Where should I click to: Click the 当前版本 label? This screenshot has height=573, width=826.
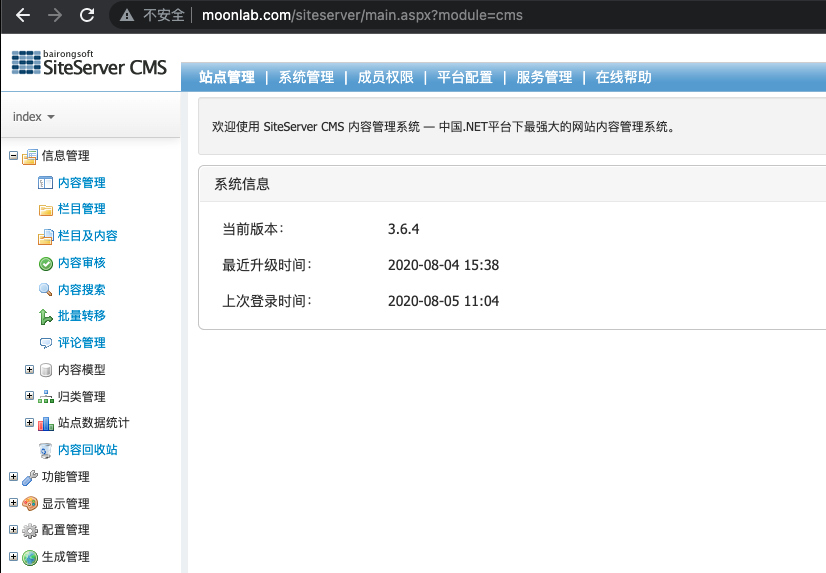253,229
